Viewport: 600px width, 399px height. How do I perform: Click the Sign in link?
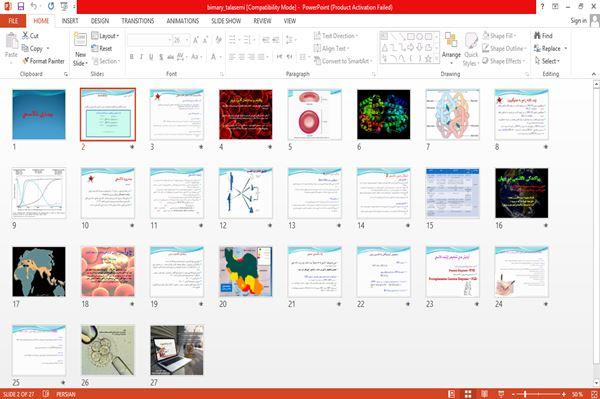578,21
